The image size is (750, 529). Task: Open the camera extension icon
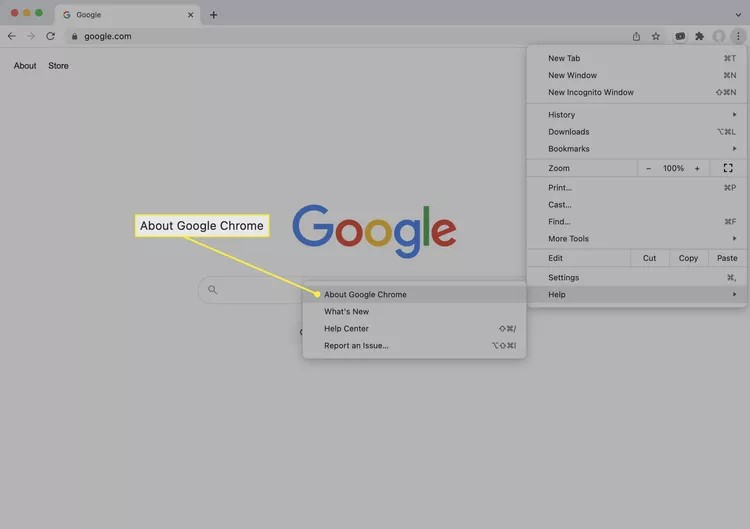680,36
